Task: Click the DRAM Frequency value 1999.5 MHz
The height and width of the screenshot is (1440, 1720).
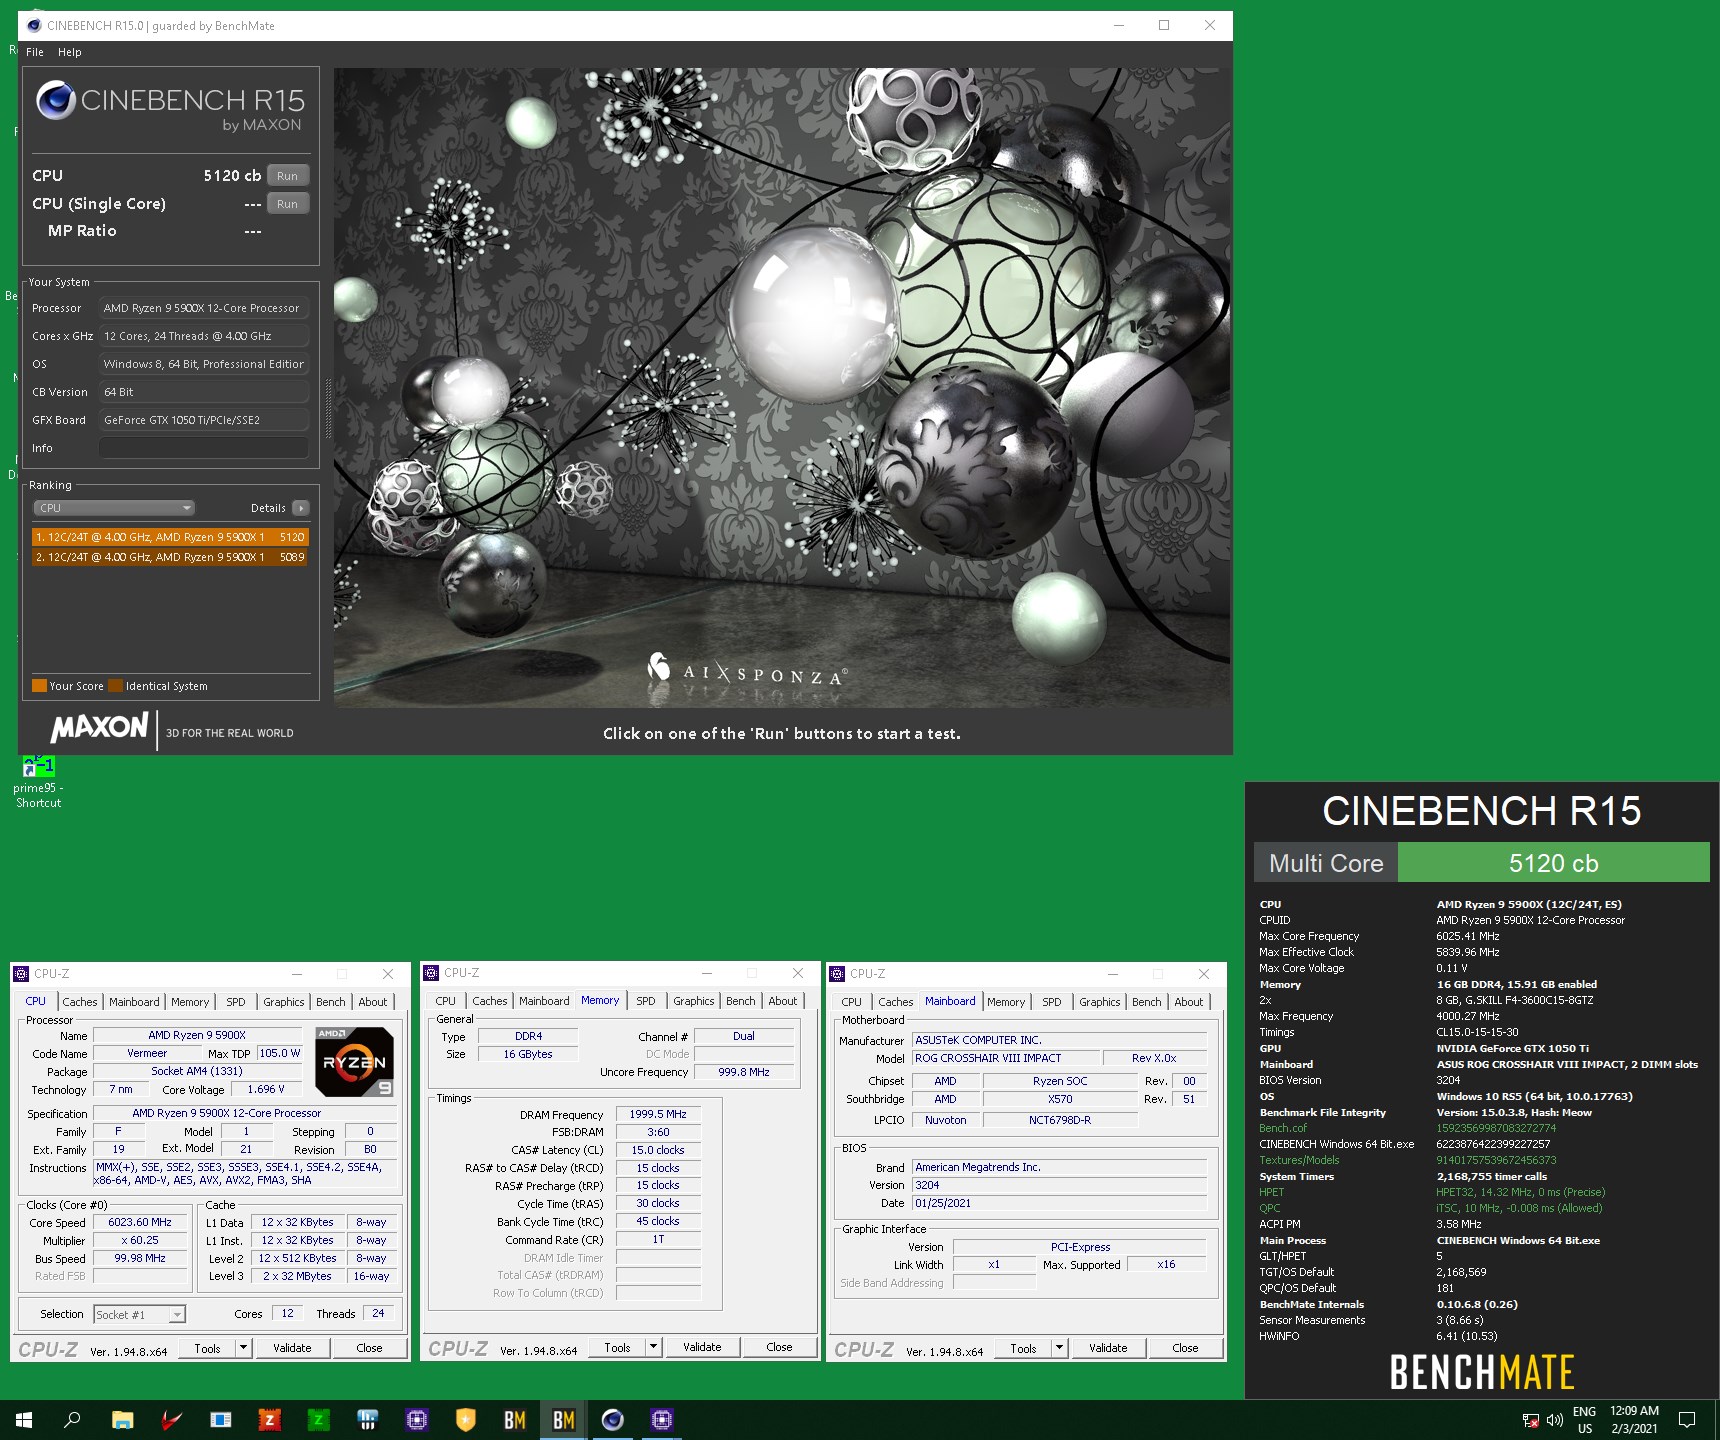Action: click(658, 1114)
